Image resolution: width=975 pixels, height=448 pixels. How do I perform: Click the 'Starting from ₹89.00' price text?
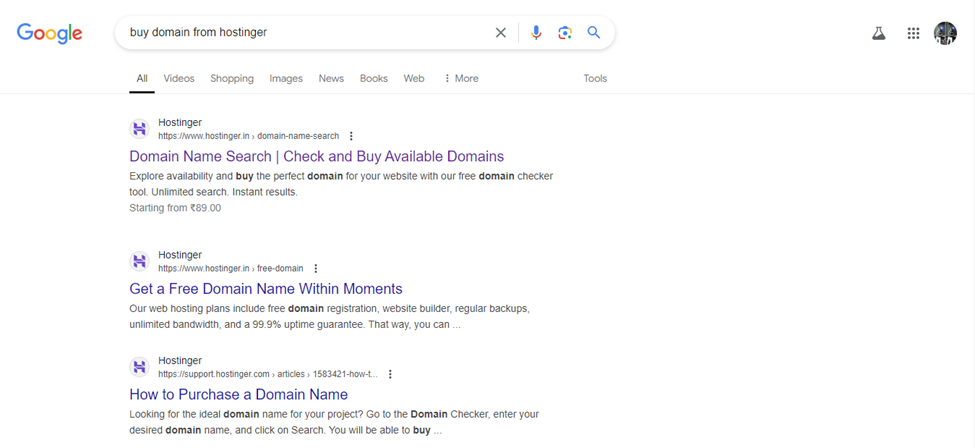point(175,208)
